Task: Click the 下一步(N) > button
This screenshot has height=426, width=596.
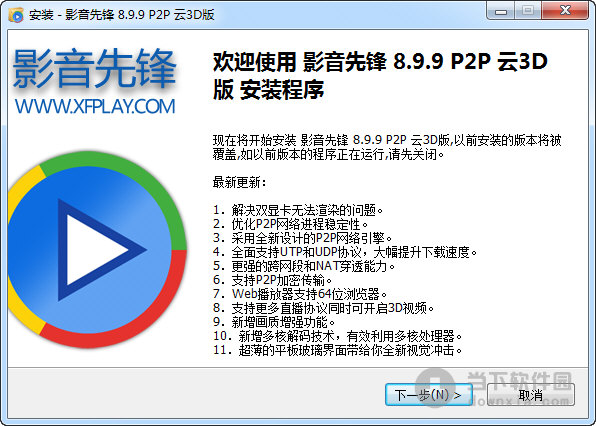Action: 429,395
